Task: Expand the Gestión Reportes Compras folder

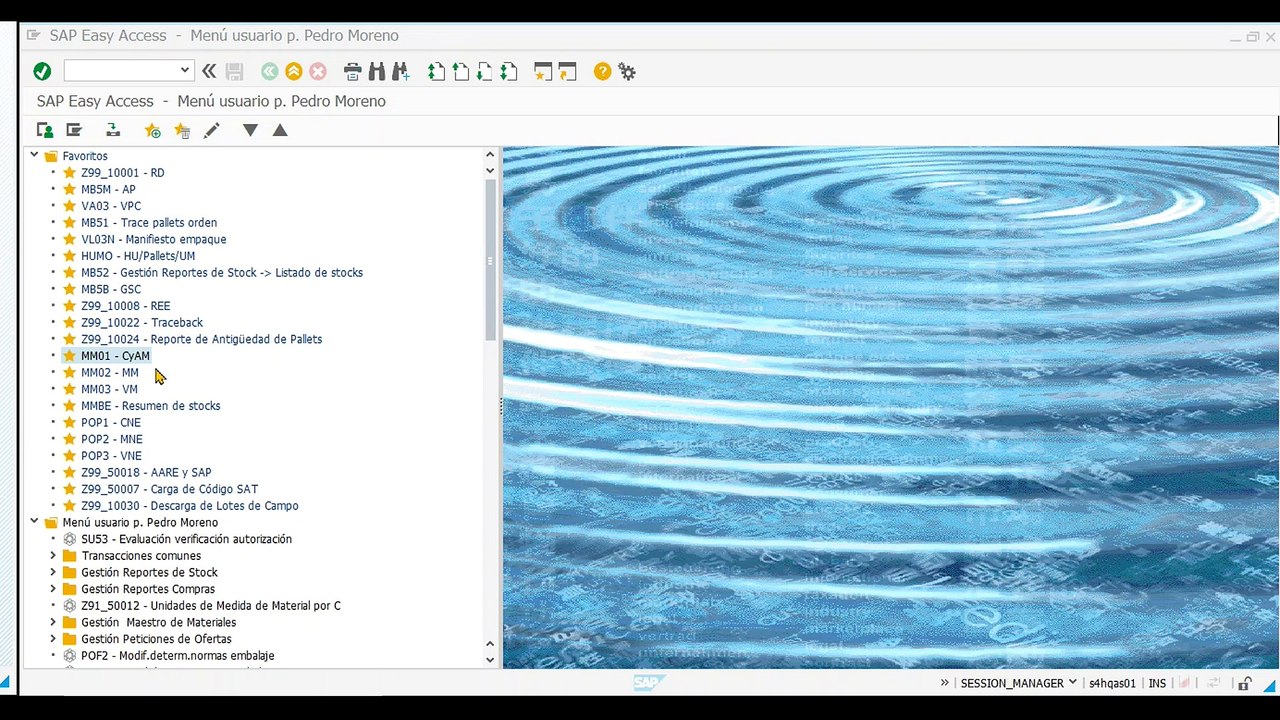Action: pos(53,588)
